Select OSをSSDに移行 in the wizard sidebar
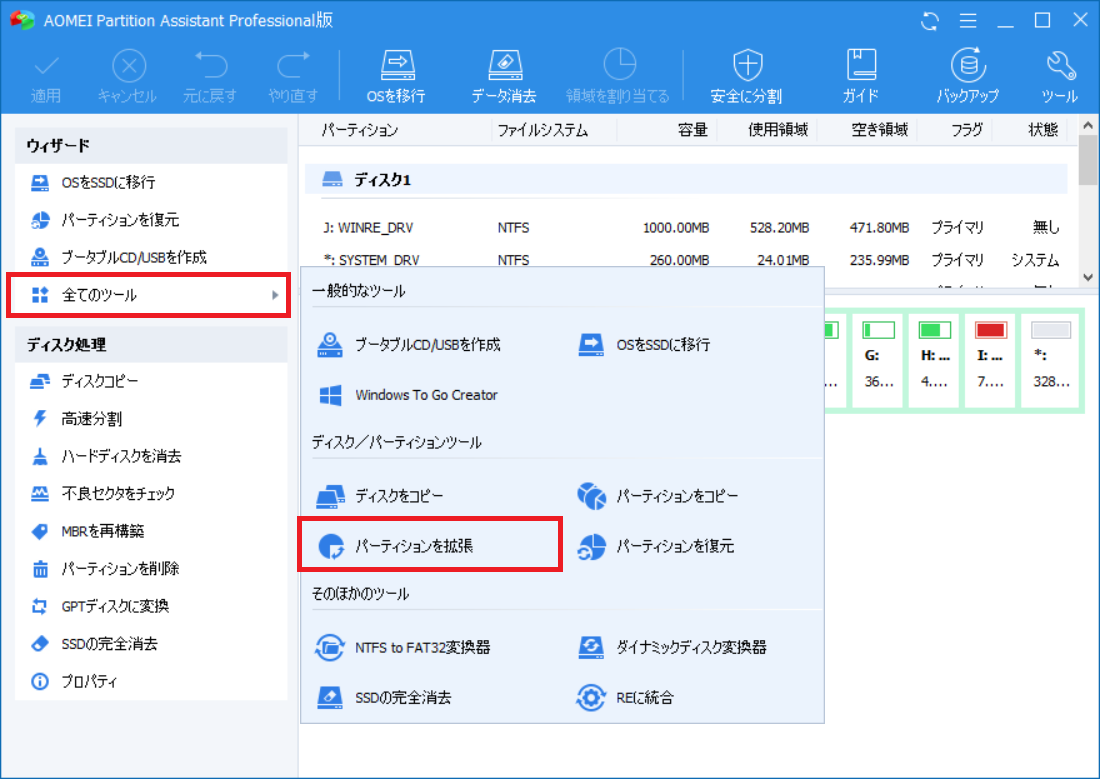The image size is (1100, 779). tap(151, 182)
